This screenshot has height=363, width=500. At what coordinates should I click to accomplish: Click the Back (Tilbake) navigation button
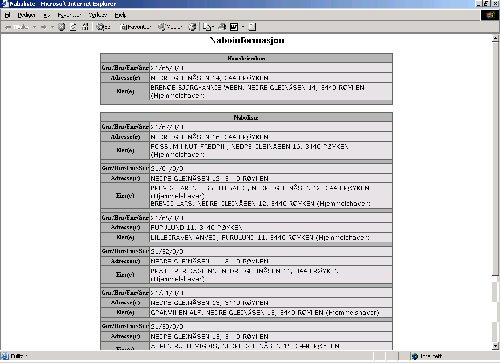tap(17, 27)
